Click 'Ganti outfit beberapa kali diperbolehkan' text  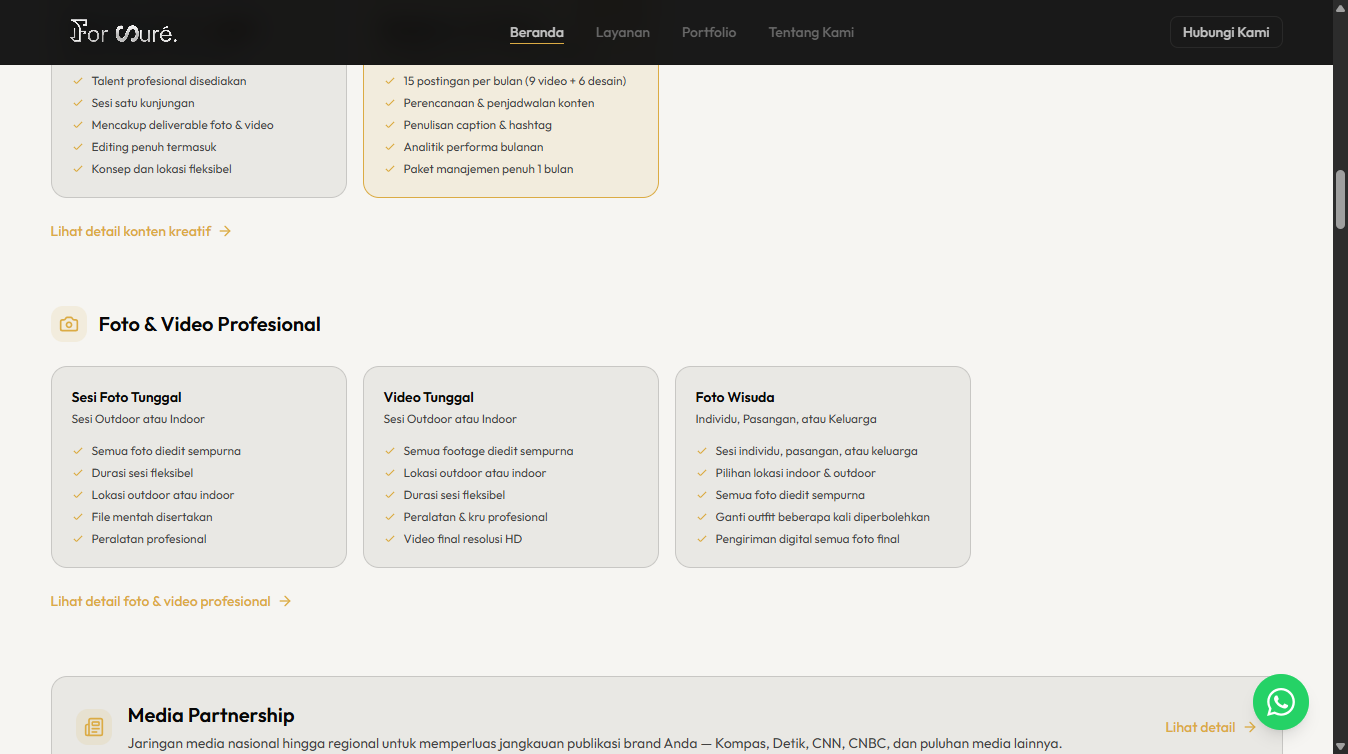click(x=823, y=517)
